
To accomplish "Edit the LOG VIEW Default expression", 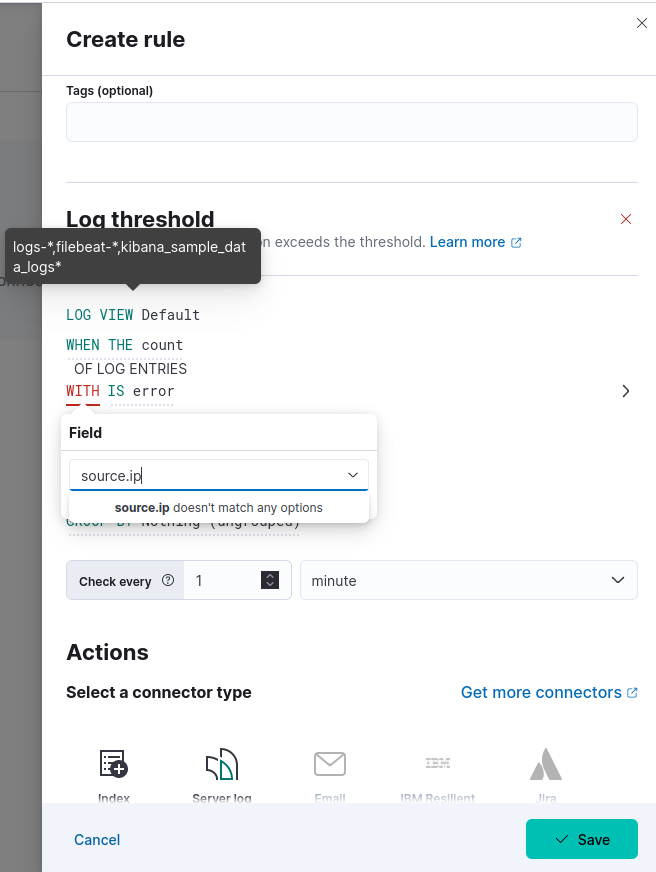I will (x=133, y=315).
